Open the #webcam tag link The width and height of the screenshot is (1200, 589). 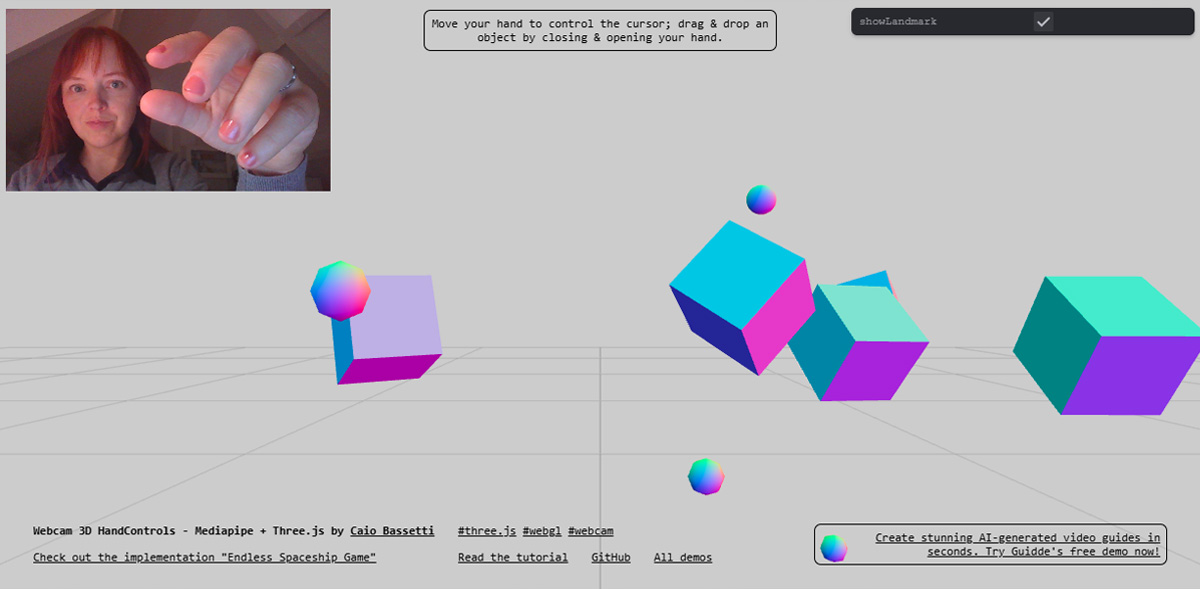tap(590, 531)
